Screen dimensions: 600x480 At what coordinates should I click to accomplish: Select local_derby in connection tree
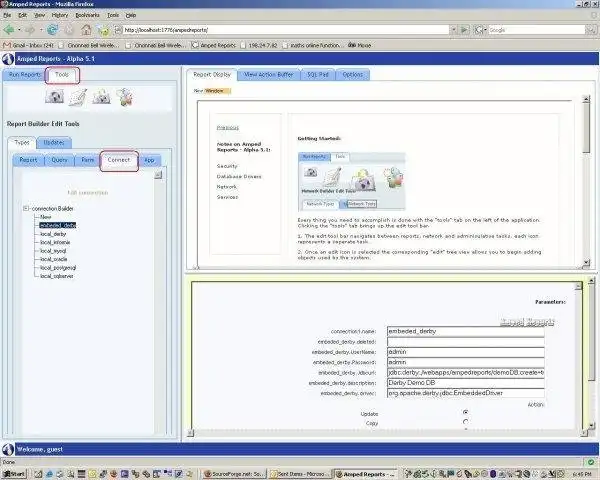53,233
